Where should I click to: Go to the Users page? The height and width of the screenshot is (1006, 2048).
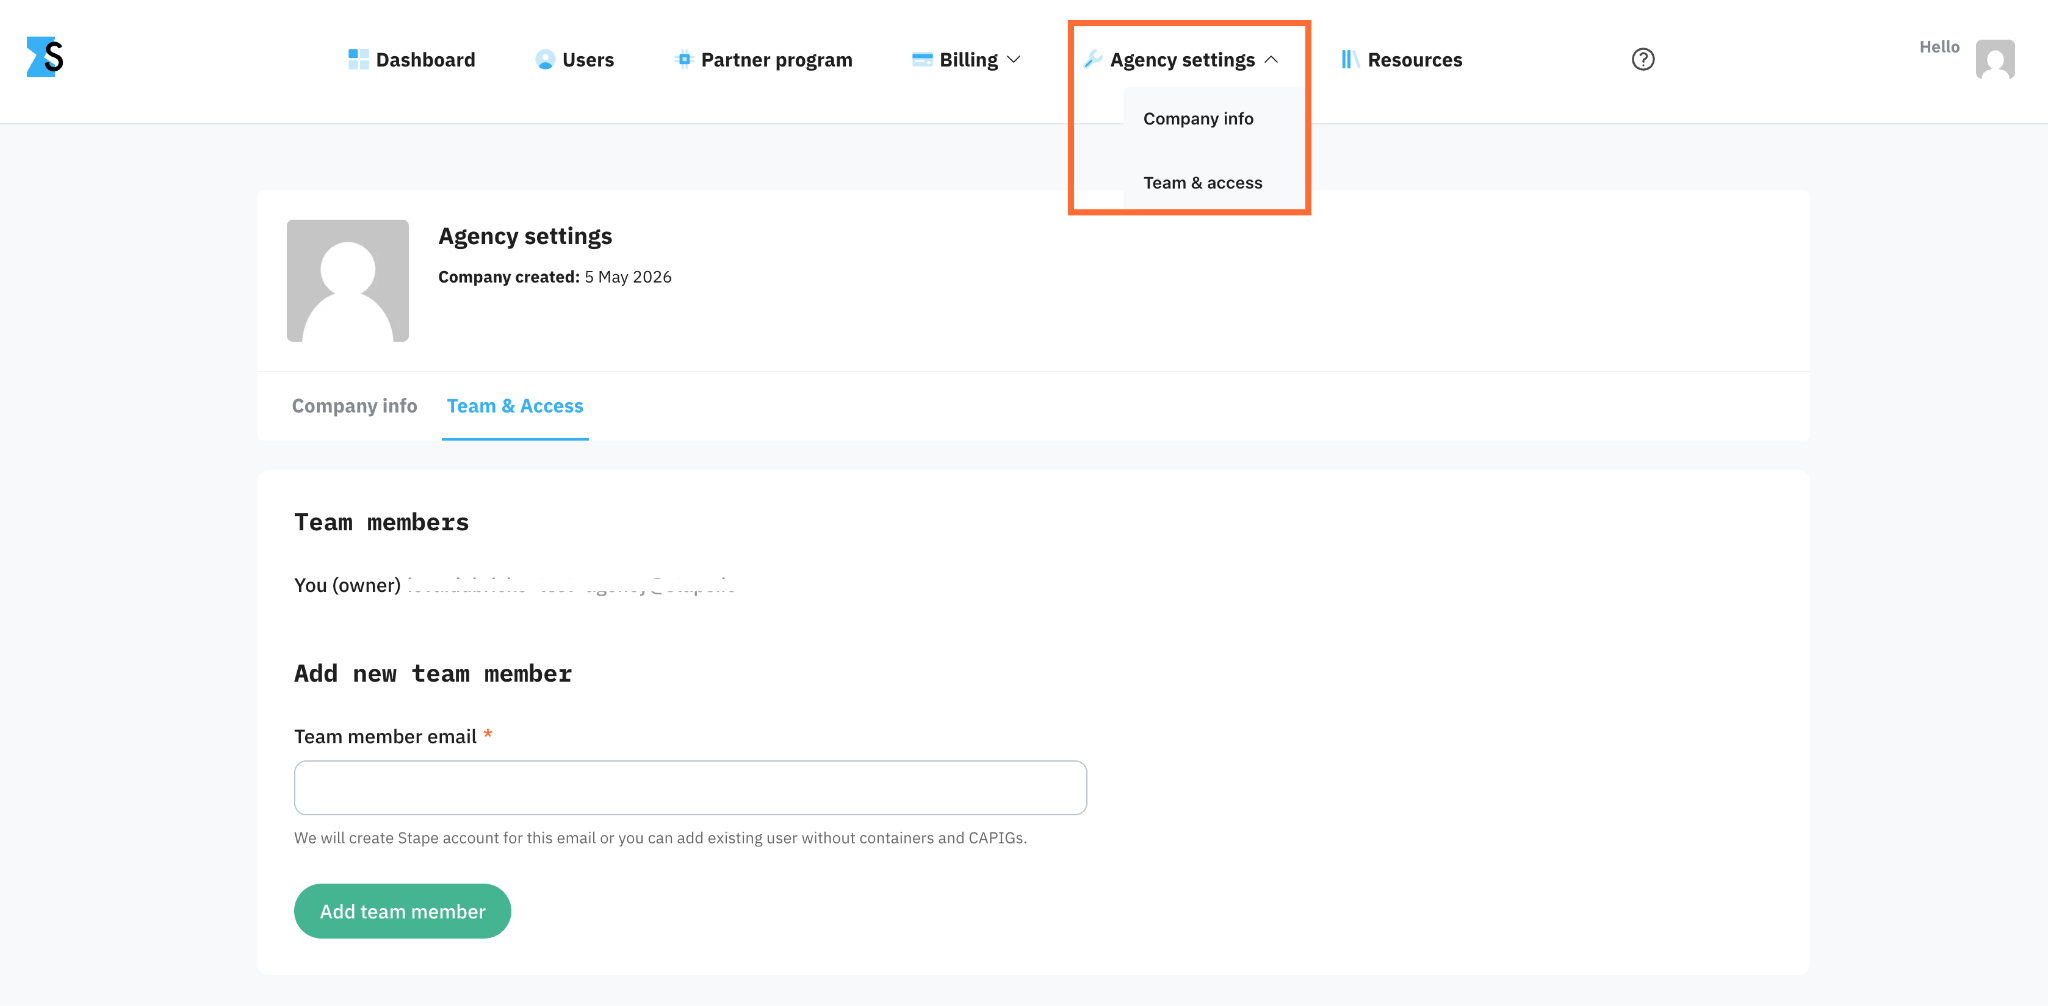click(x=575, y=59)
